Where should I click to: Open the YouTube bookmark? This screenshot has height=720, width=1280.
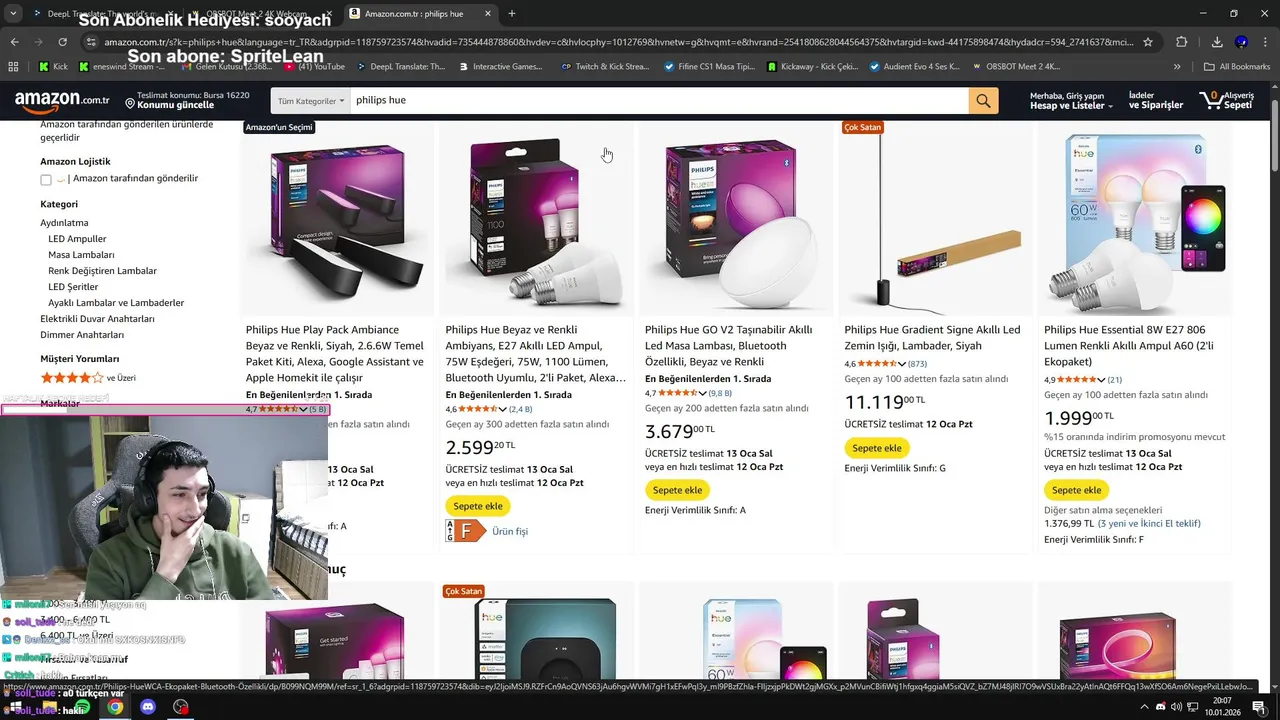pos(315,67)
